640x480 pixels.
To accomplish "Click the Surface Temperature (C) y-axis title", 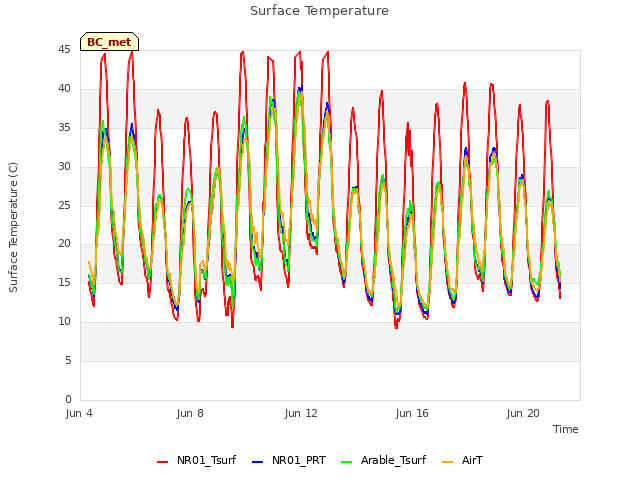I will (x=13, y=227).
